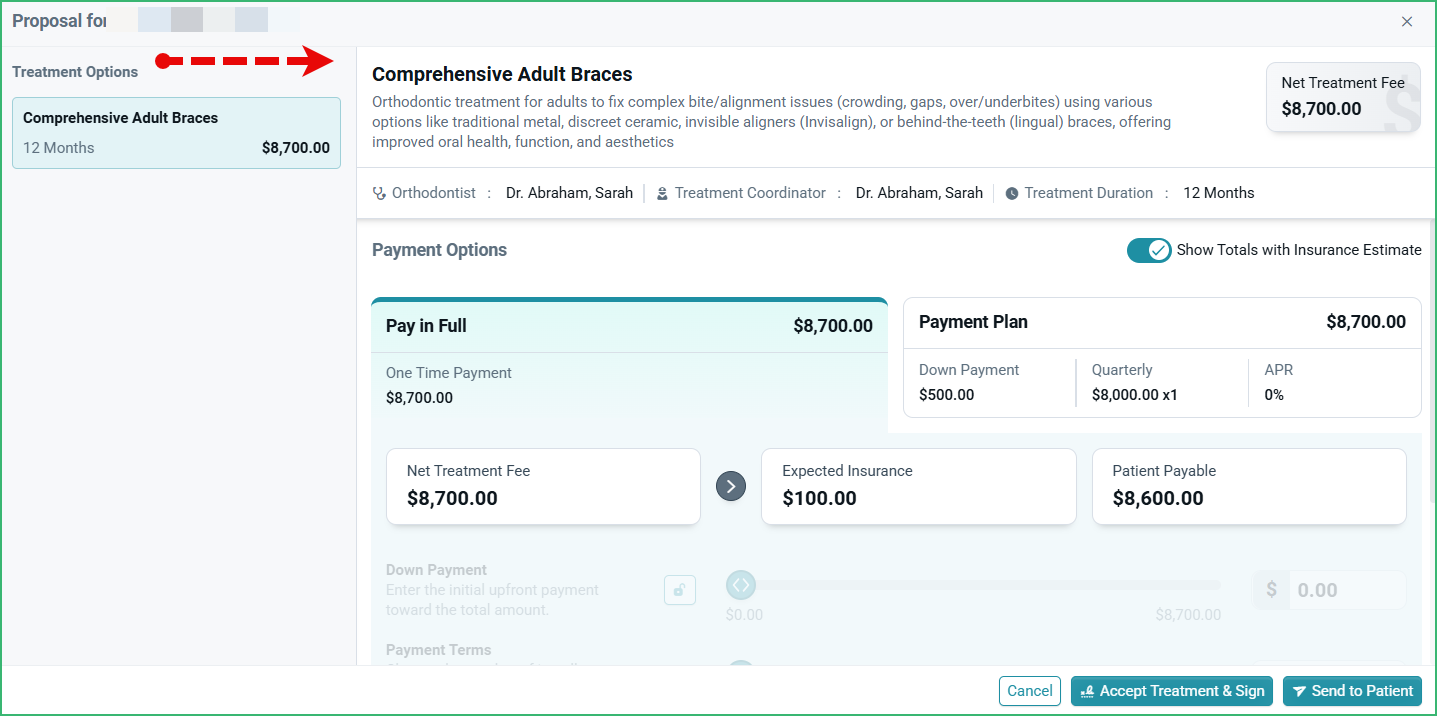Click the paper plane icon on Send to Patient
The image size is (1437, 716).
point(1299,691)
